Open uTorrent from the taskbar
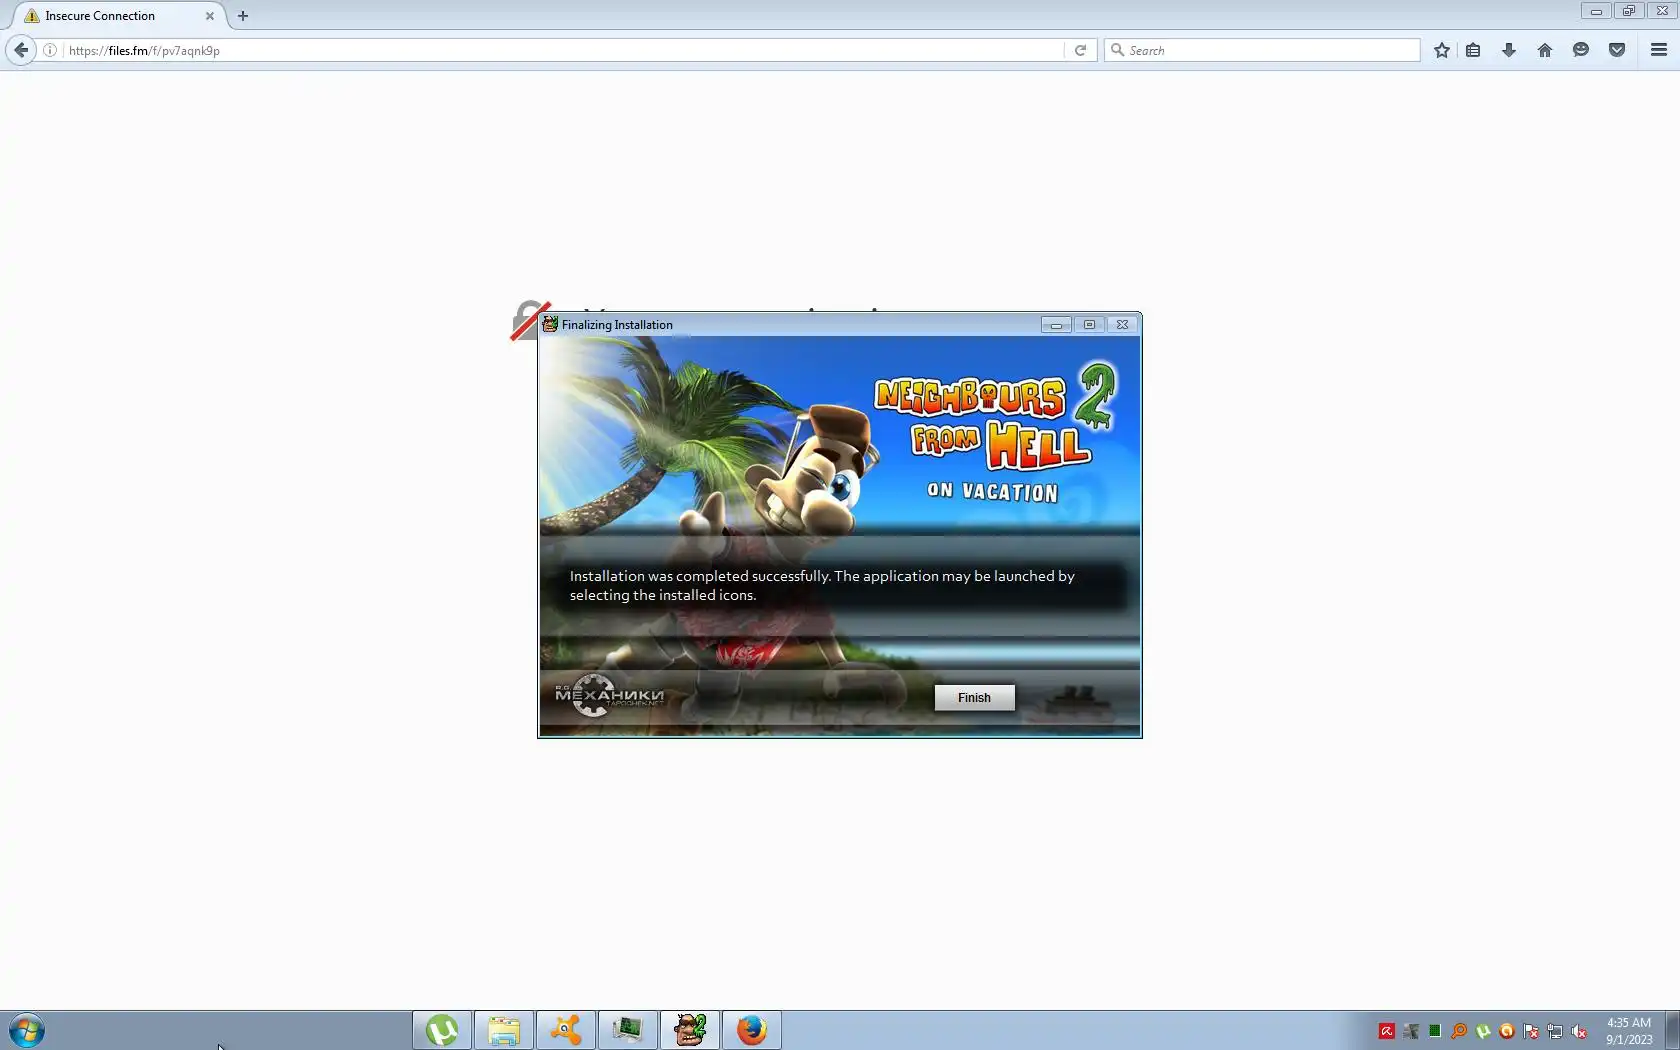This screenshot has width=1680, height=1050. [442, 1030]
